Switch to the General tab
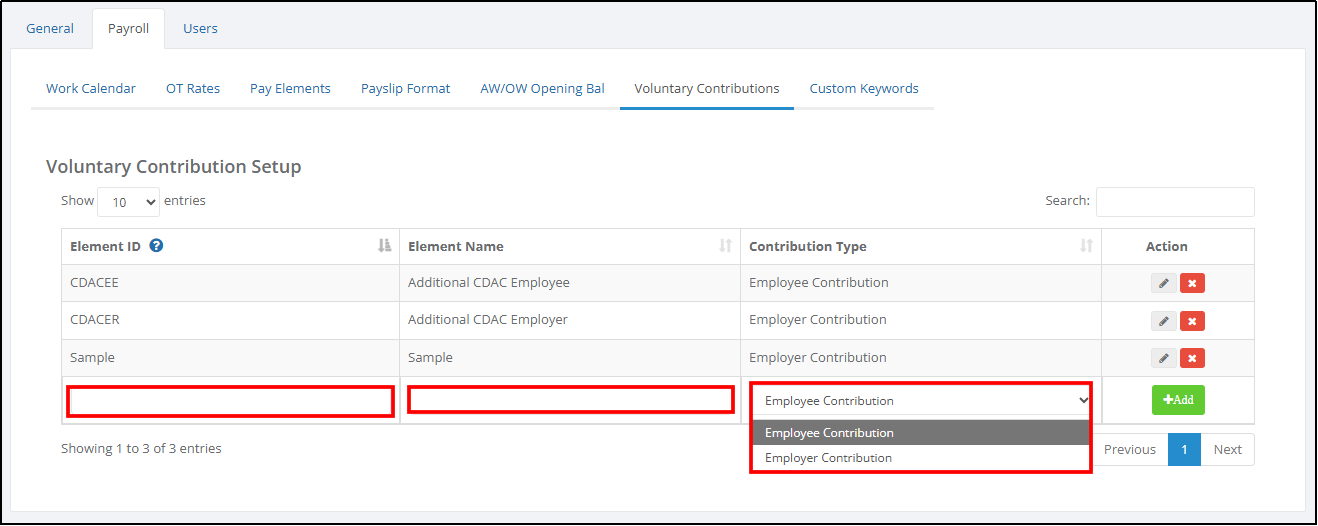 (x=50, y=28)
